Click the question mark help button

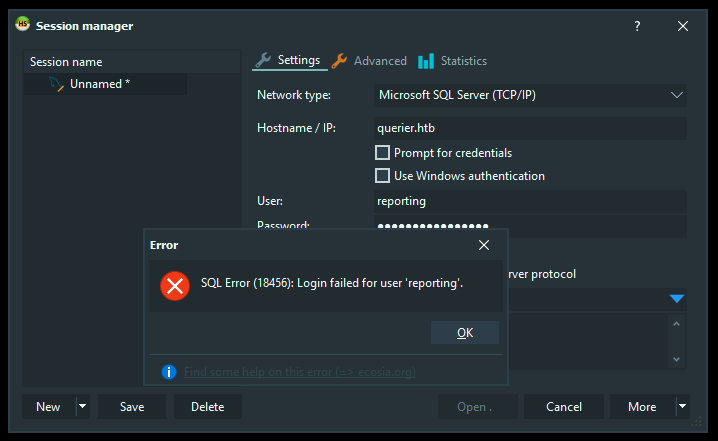tap(637, 26)
